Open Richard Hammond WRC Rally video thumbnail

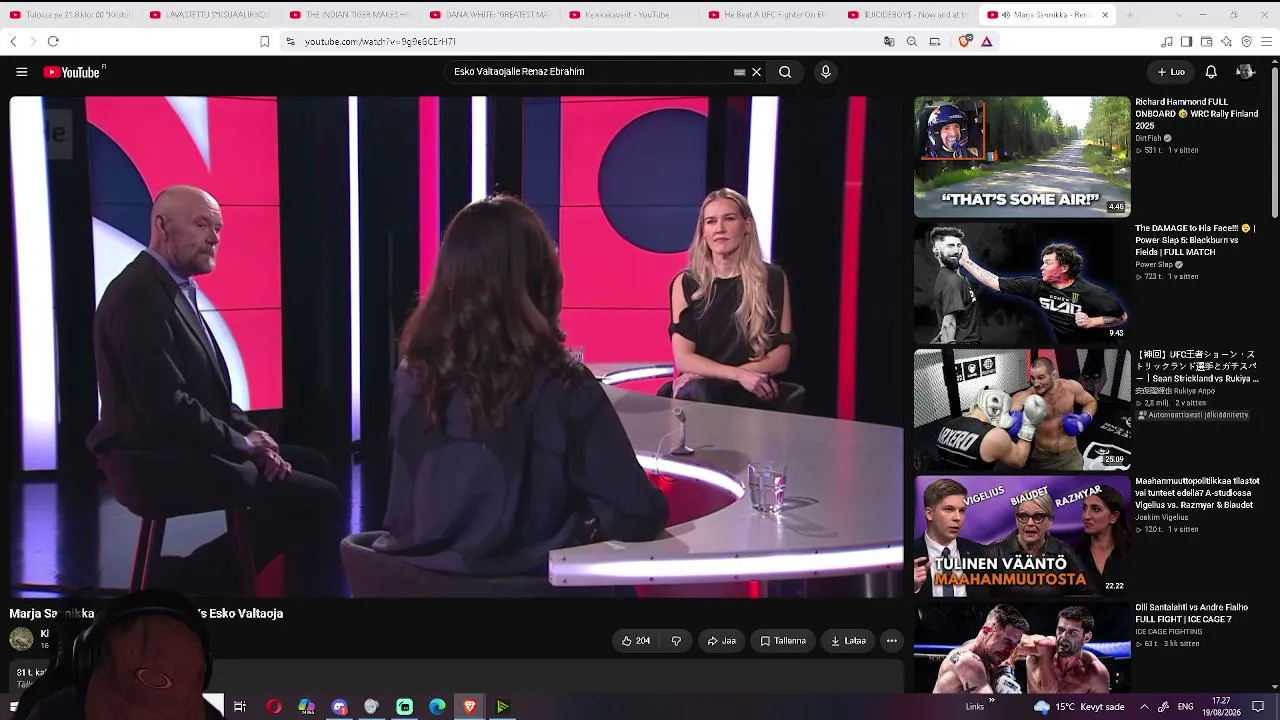click(1022, 157)
